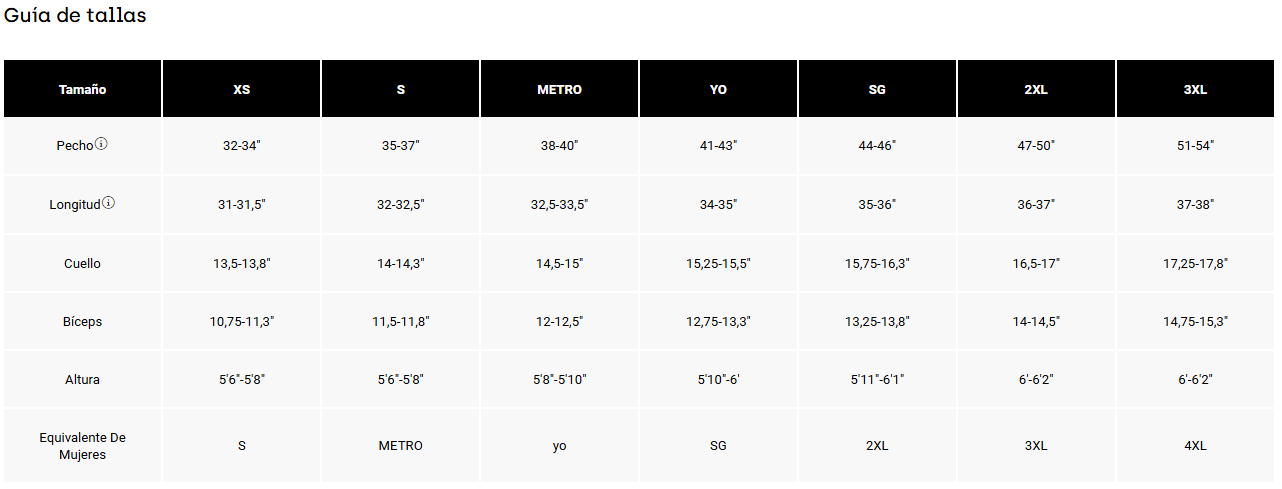This screenshot has height=489, width=1282.
Task: Click the XS size column header
Action: pos(241,89)
